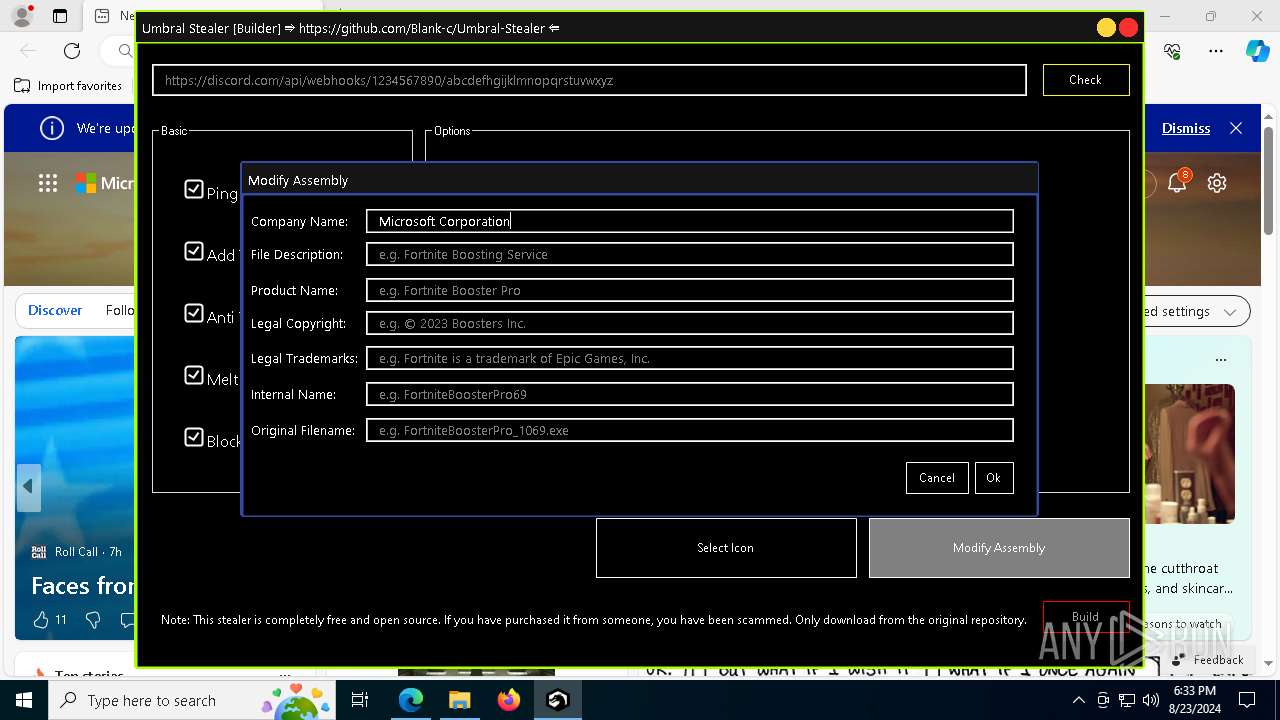Screen dimensions: 1280x720
Task: Open MSN notifications bell icon
Action: (1177, 183)
